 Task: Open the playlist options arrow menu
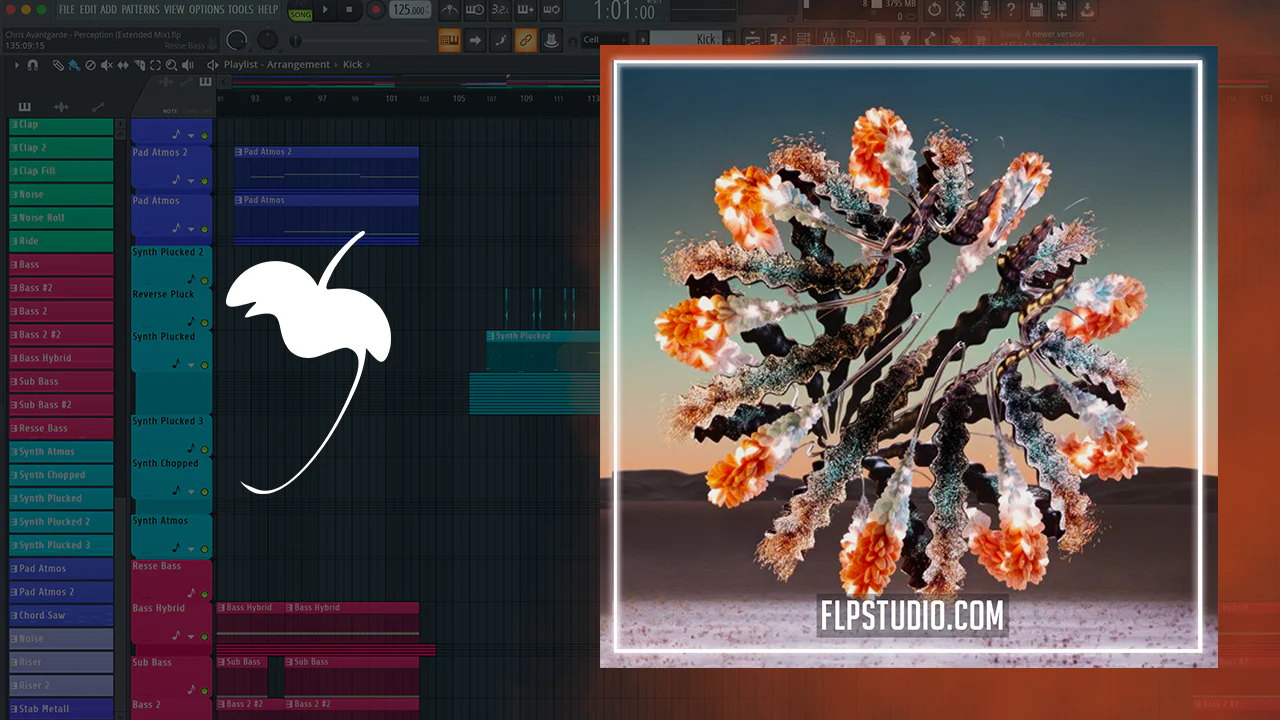(17, 65)
